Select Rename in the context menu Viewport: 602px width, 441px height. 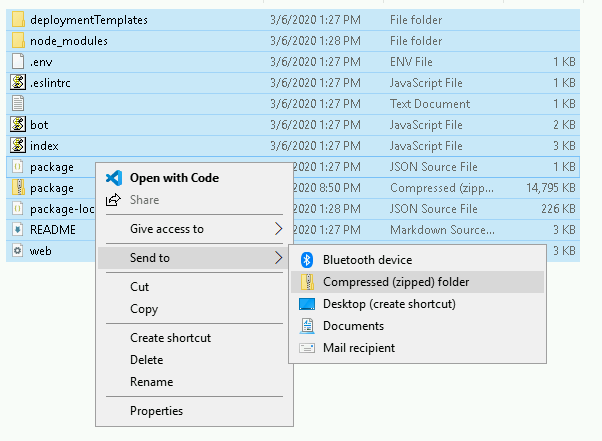click(x=151, y=381)
